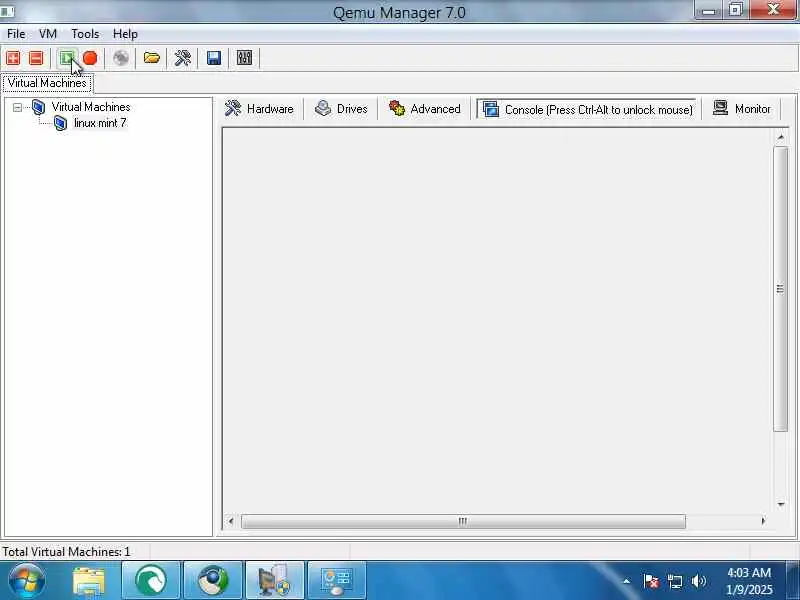Open the Tools menu
The width and height of the screenshot is (800, 600).
pos(85,34)
